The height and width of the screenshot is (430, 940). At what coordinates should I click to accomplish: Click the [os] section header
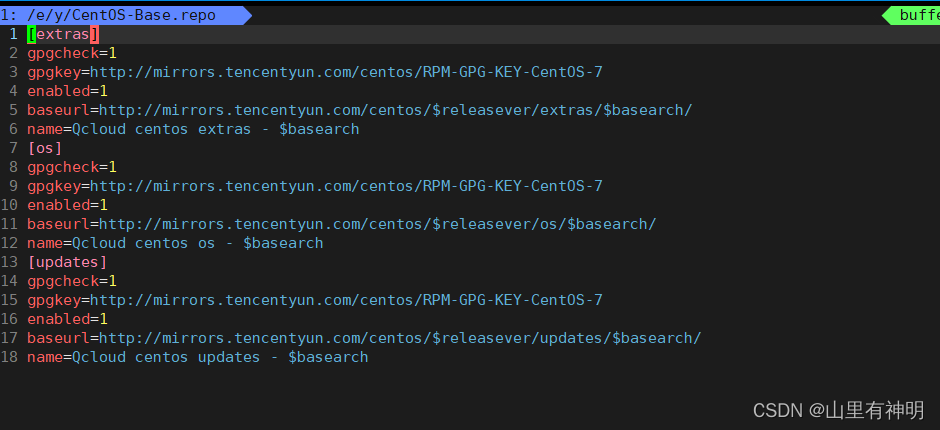click(45, 148)
